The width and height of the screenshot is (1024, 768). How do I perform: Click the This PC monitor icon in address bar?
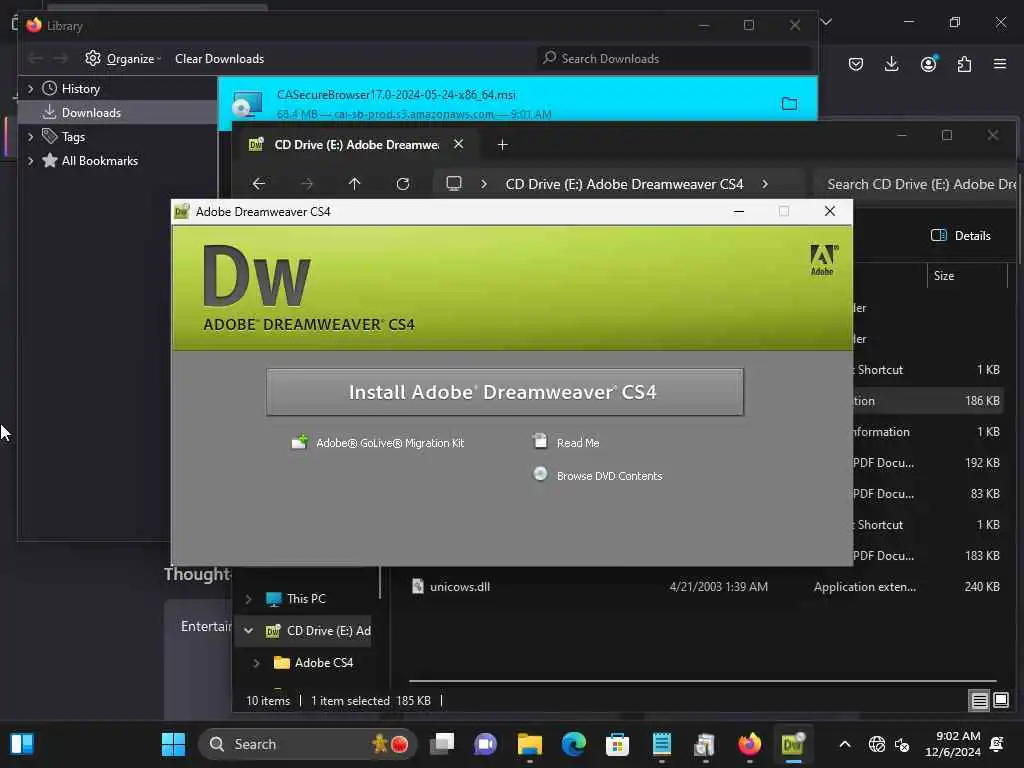[x=454, y=184]
